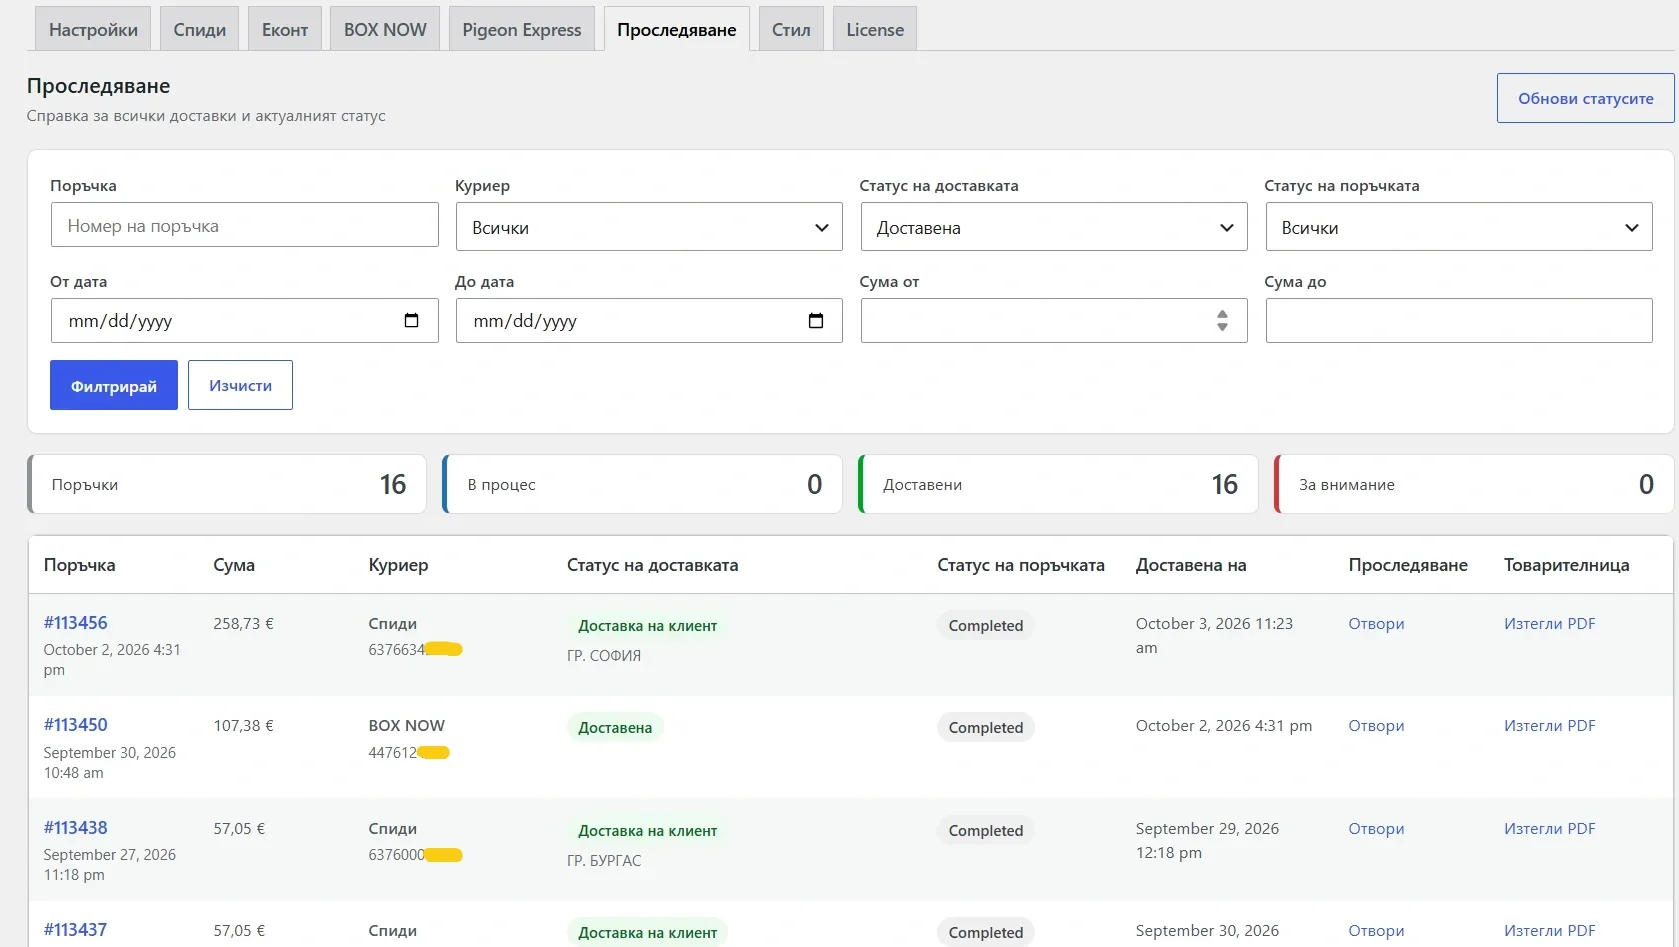Click Изтегли PDF for order #113456
Viewport: 1679px width, 947px height.
1549,623
